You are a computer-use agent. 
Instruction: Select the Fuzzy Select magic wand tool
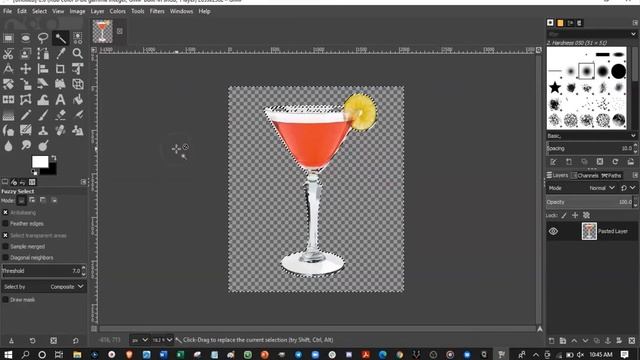[60, 38]
